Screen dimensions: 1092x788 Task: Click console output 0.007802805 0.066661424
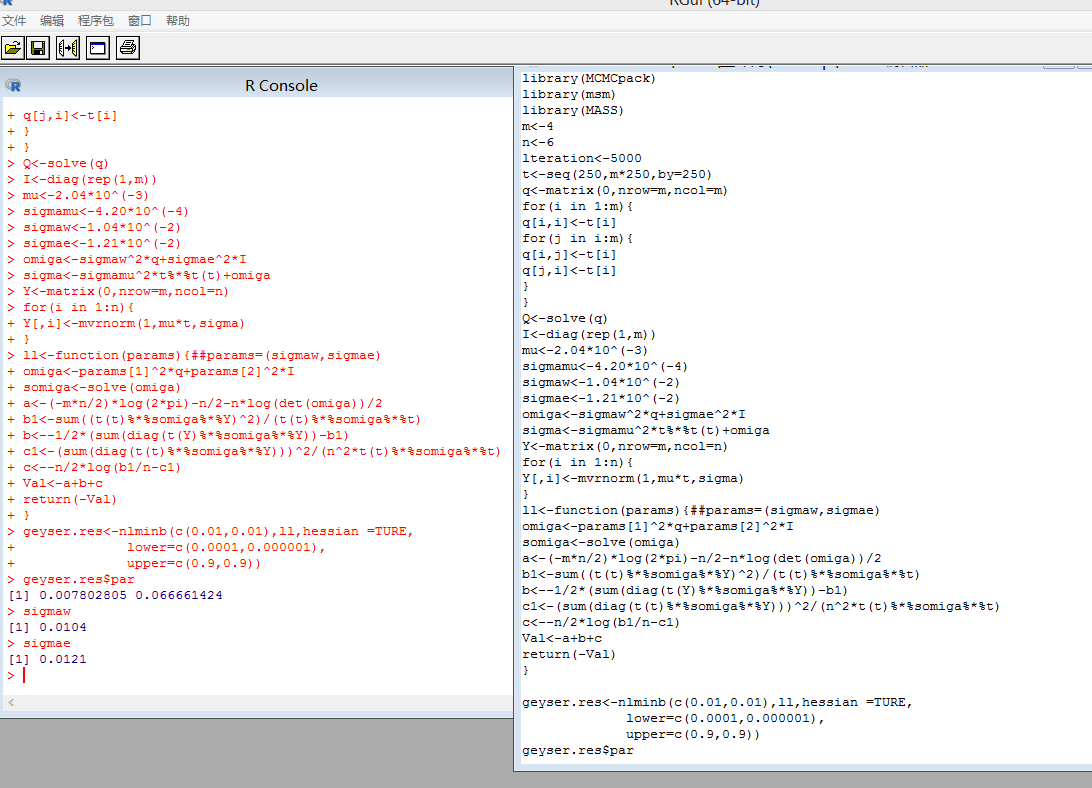coord(131,595)
